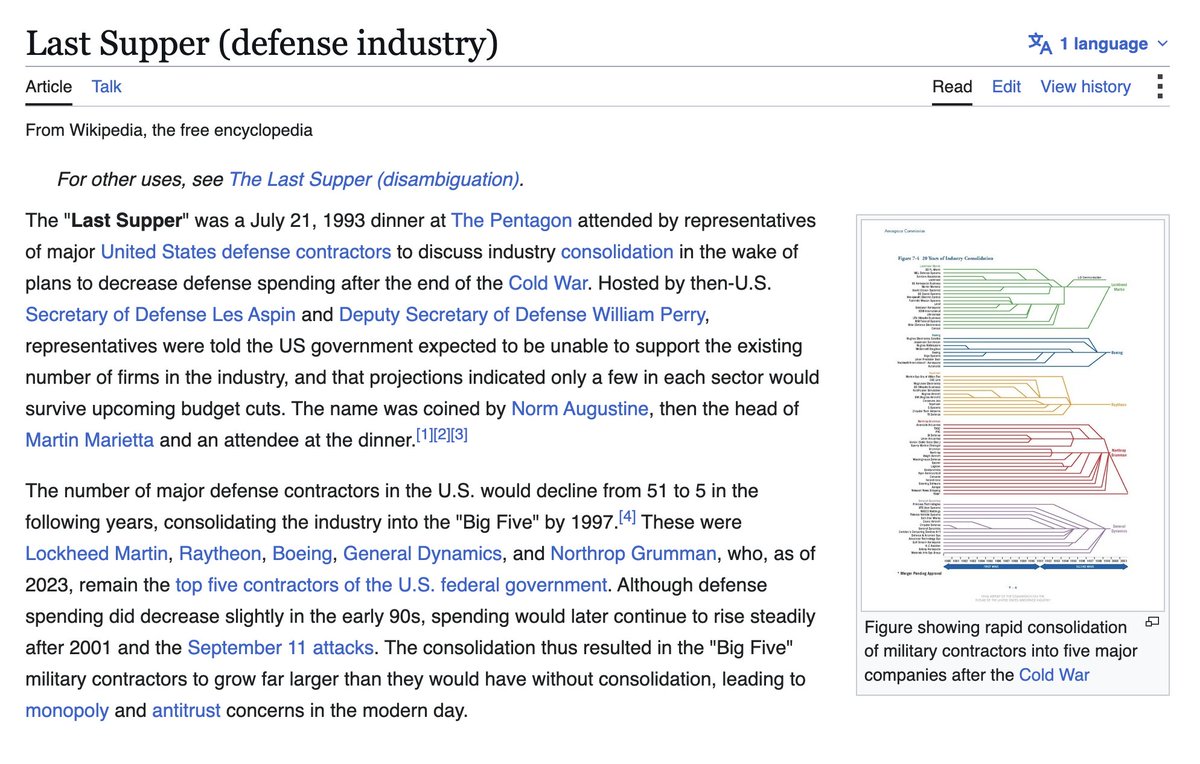The height and width of the screenshot is (764, 1200).
Task: Open top five contractors of U.S. federal government link
Action: click(x=391, y=585)
